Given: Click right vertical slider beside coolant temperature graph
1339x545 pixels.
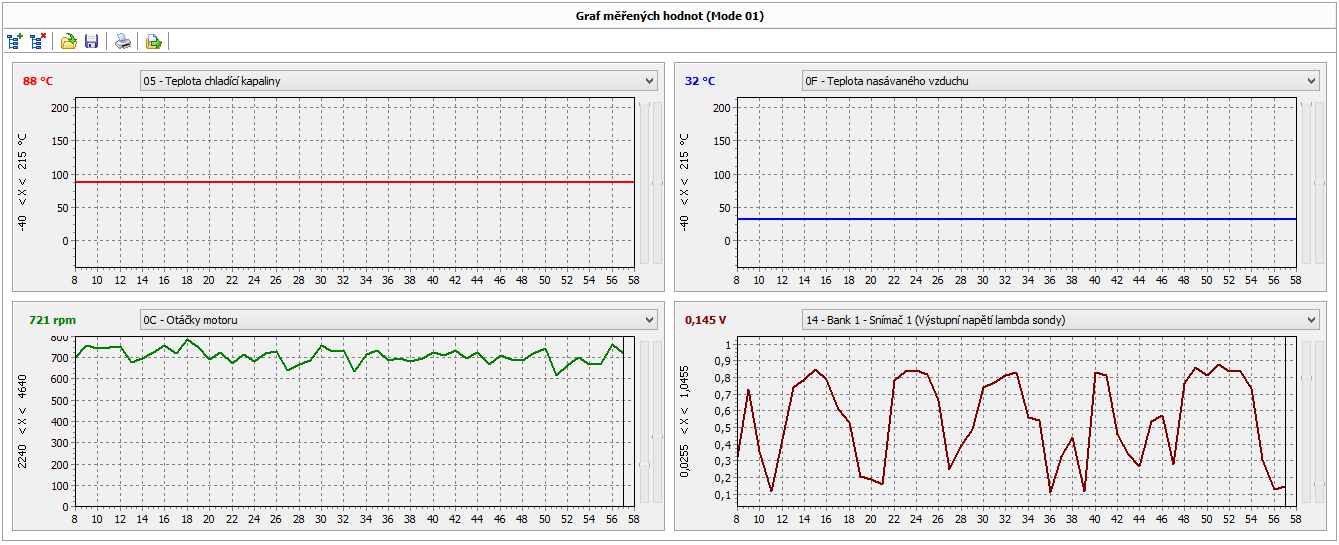Looking at the screenshot, I should click(x=657, y=182).
